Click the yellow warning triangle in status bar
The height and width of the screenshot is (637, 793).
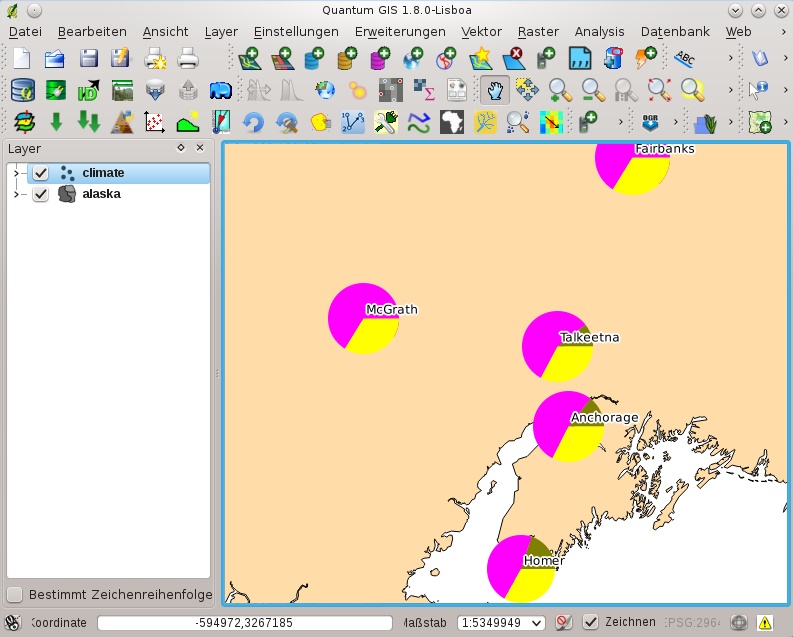(765, 622)
